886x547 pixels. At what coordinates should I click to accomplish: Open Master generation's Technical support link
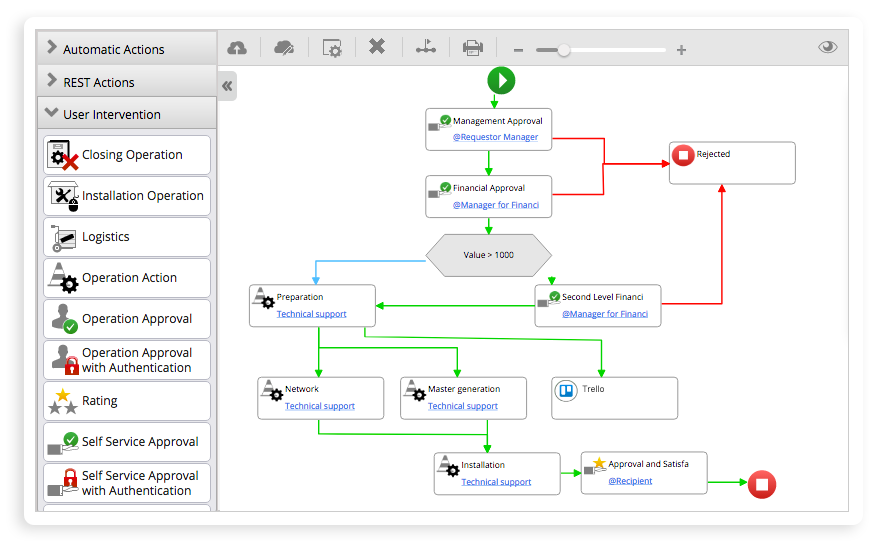click(463, 406)
